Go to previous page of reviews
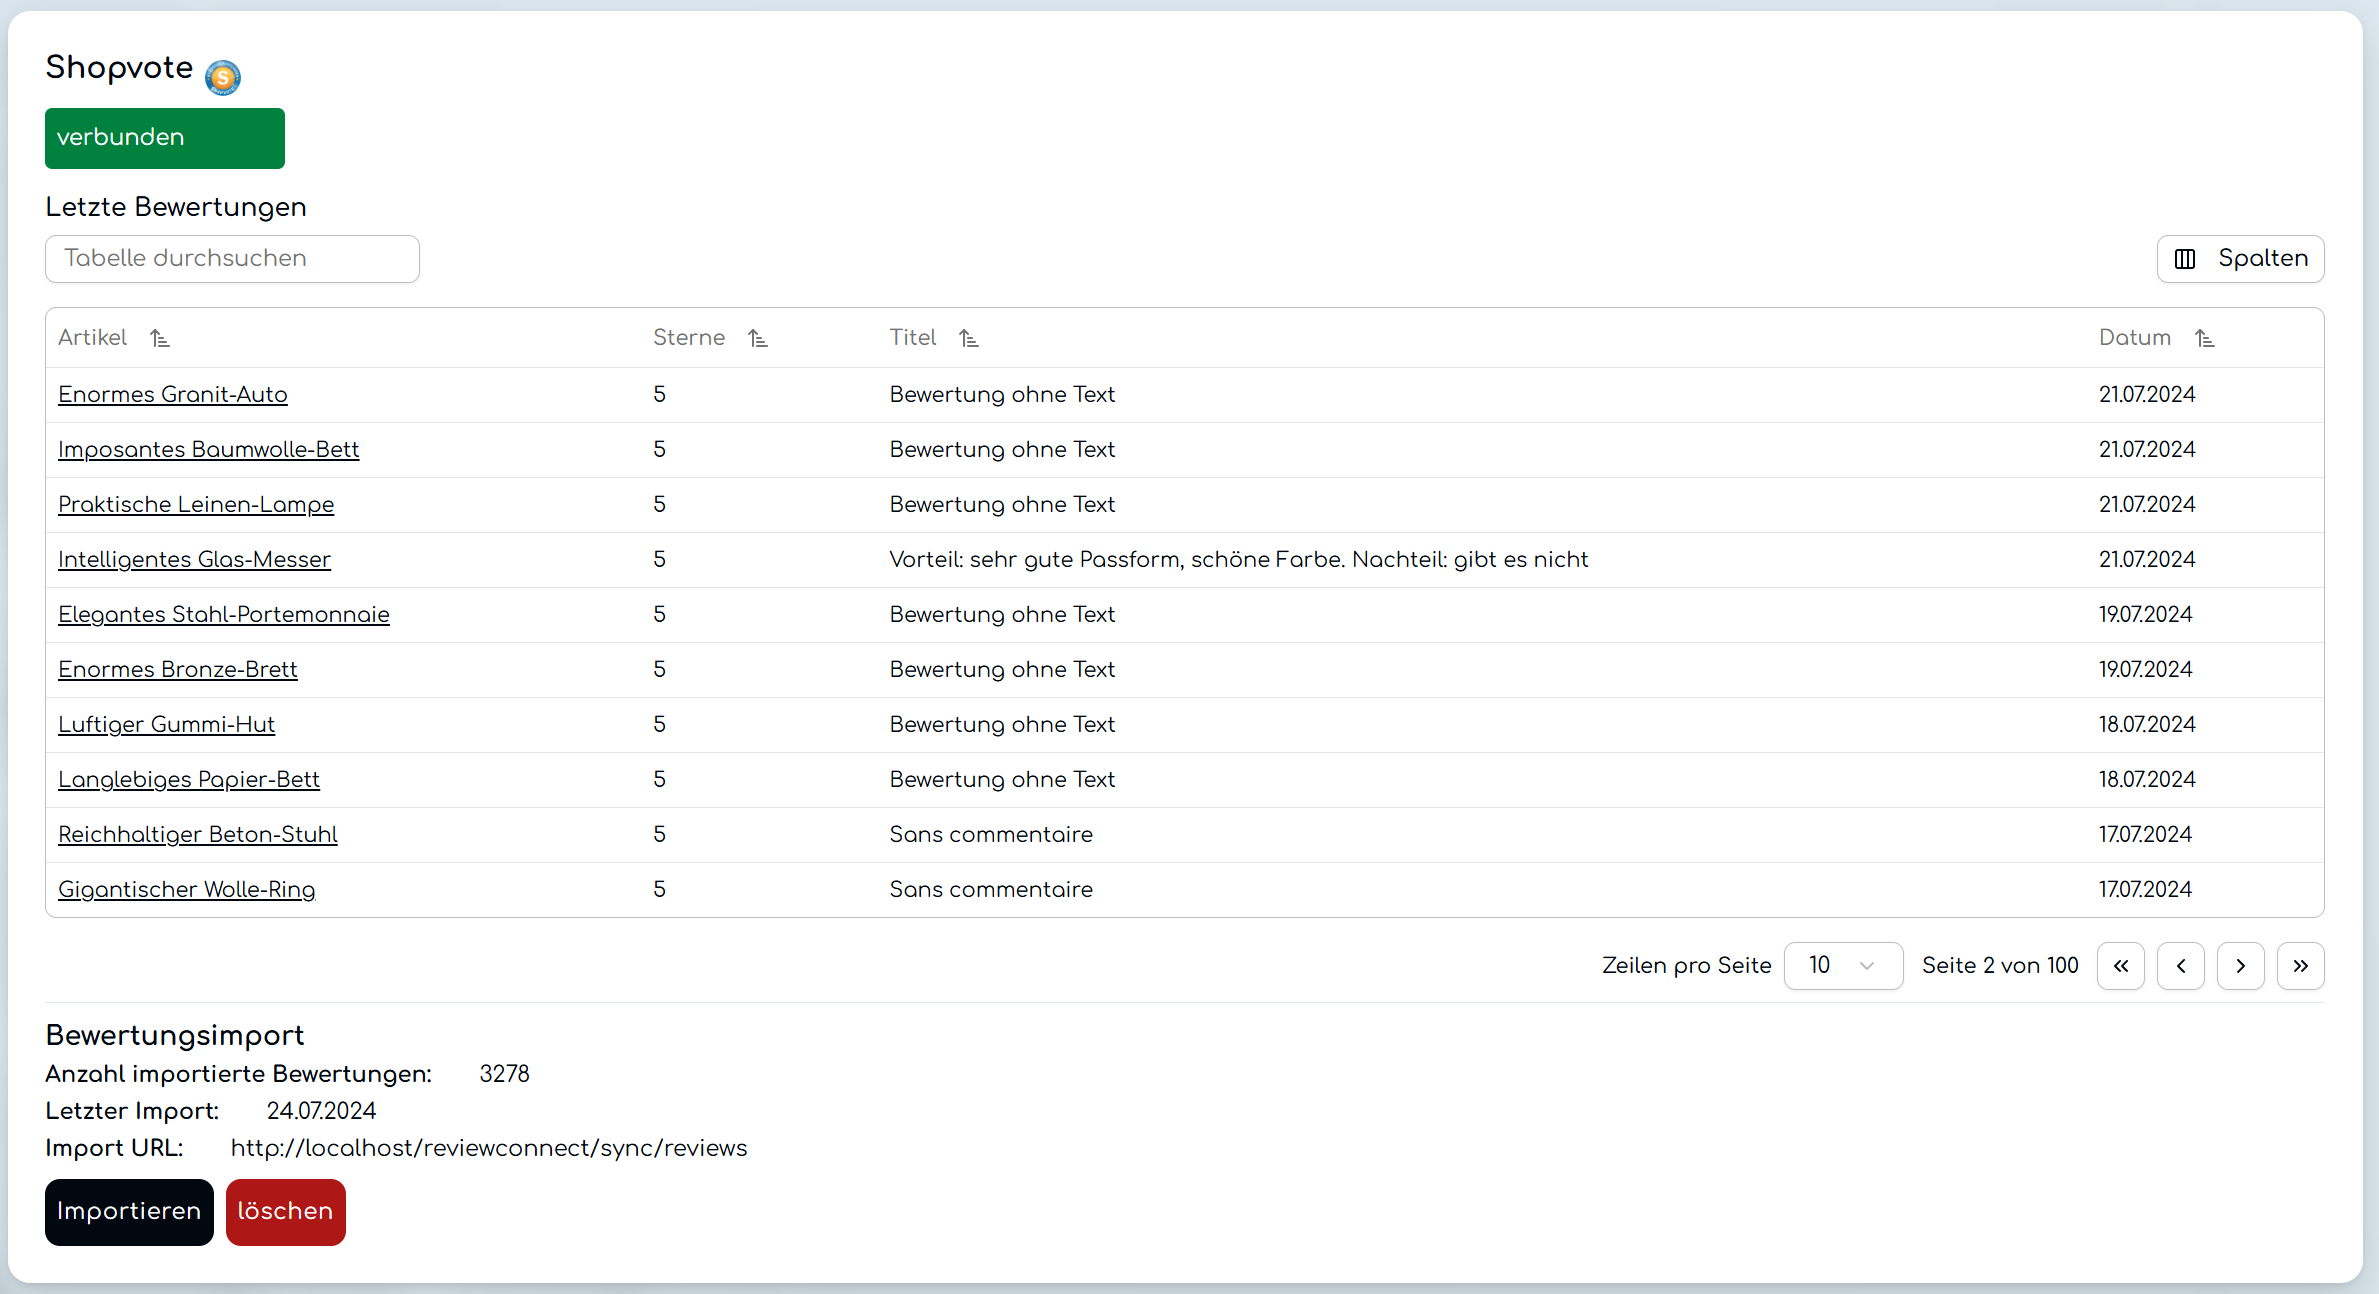Viewport: 2379px width, 1294px height. (2180, 966)
